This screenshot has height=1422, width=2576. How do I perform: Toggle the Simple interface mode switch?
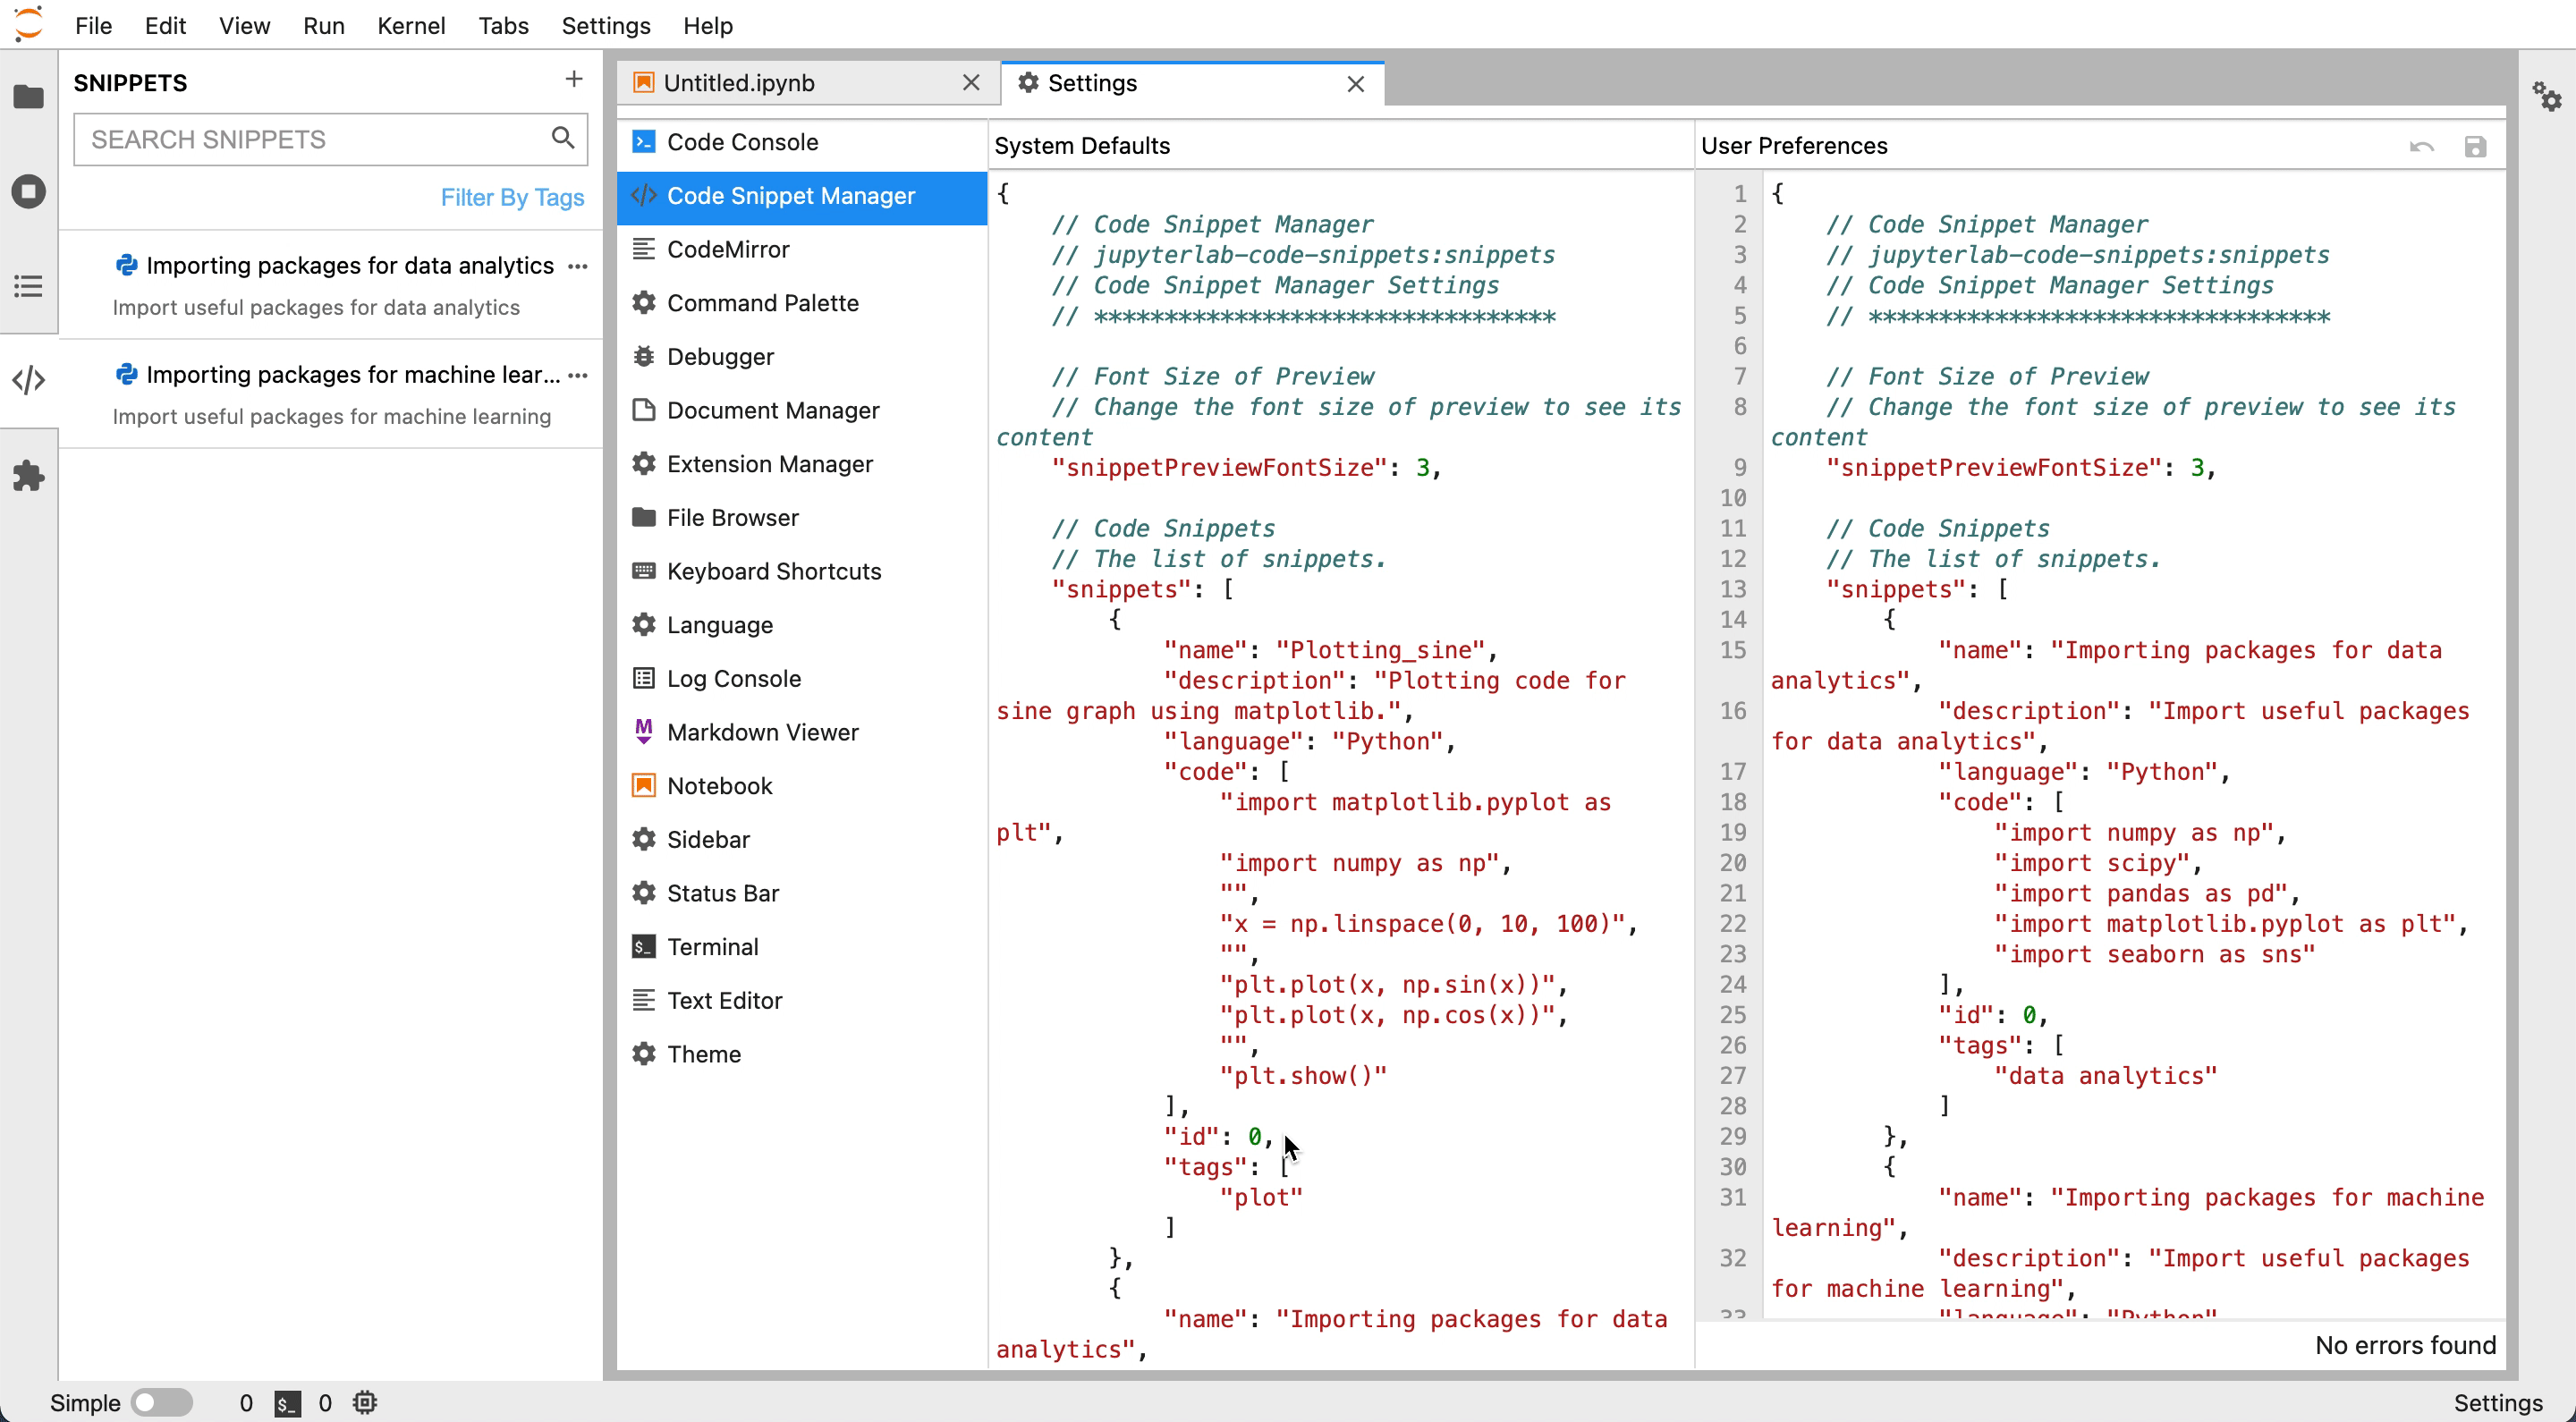click(x=163, y=1402)
